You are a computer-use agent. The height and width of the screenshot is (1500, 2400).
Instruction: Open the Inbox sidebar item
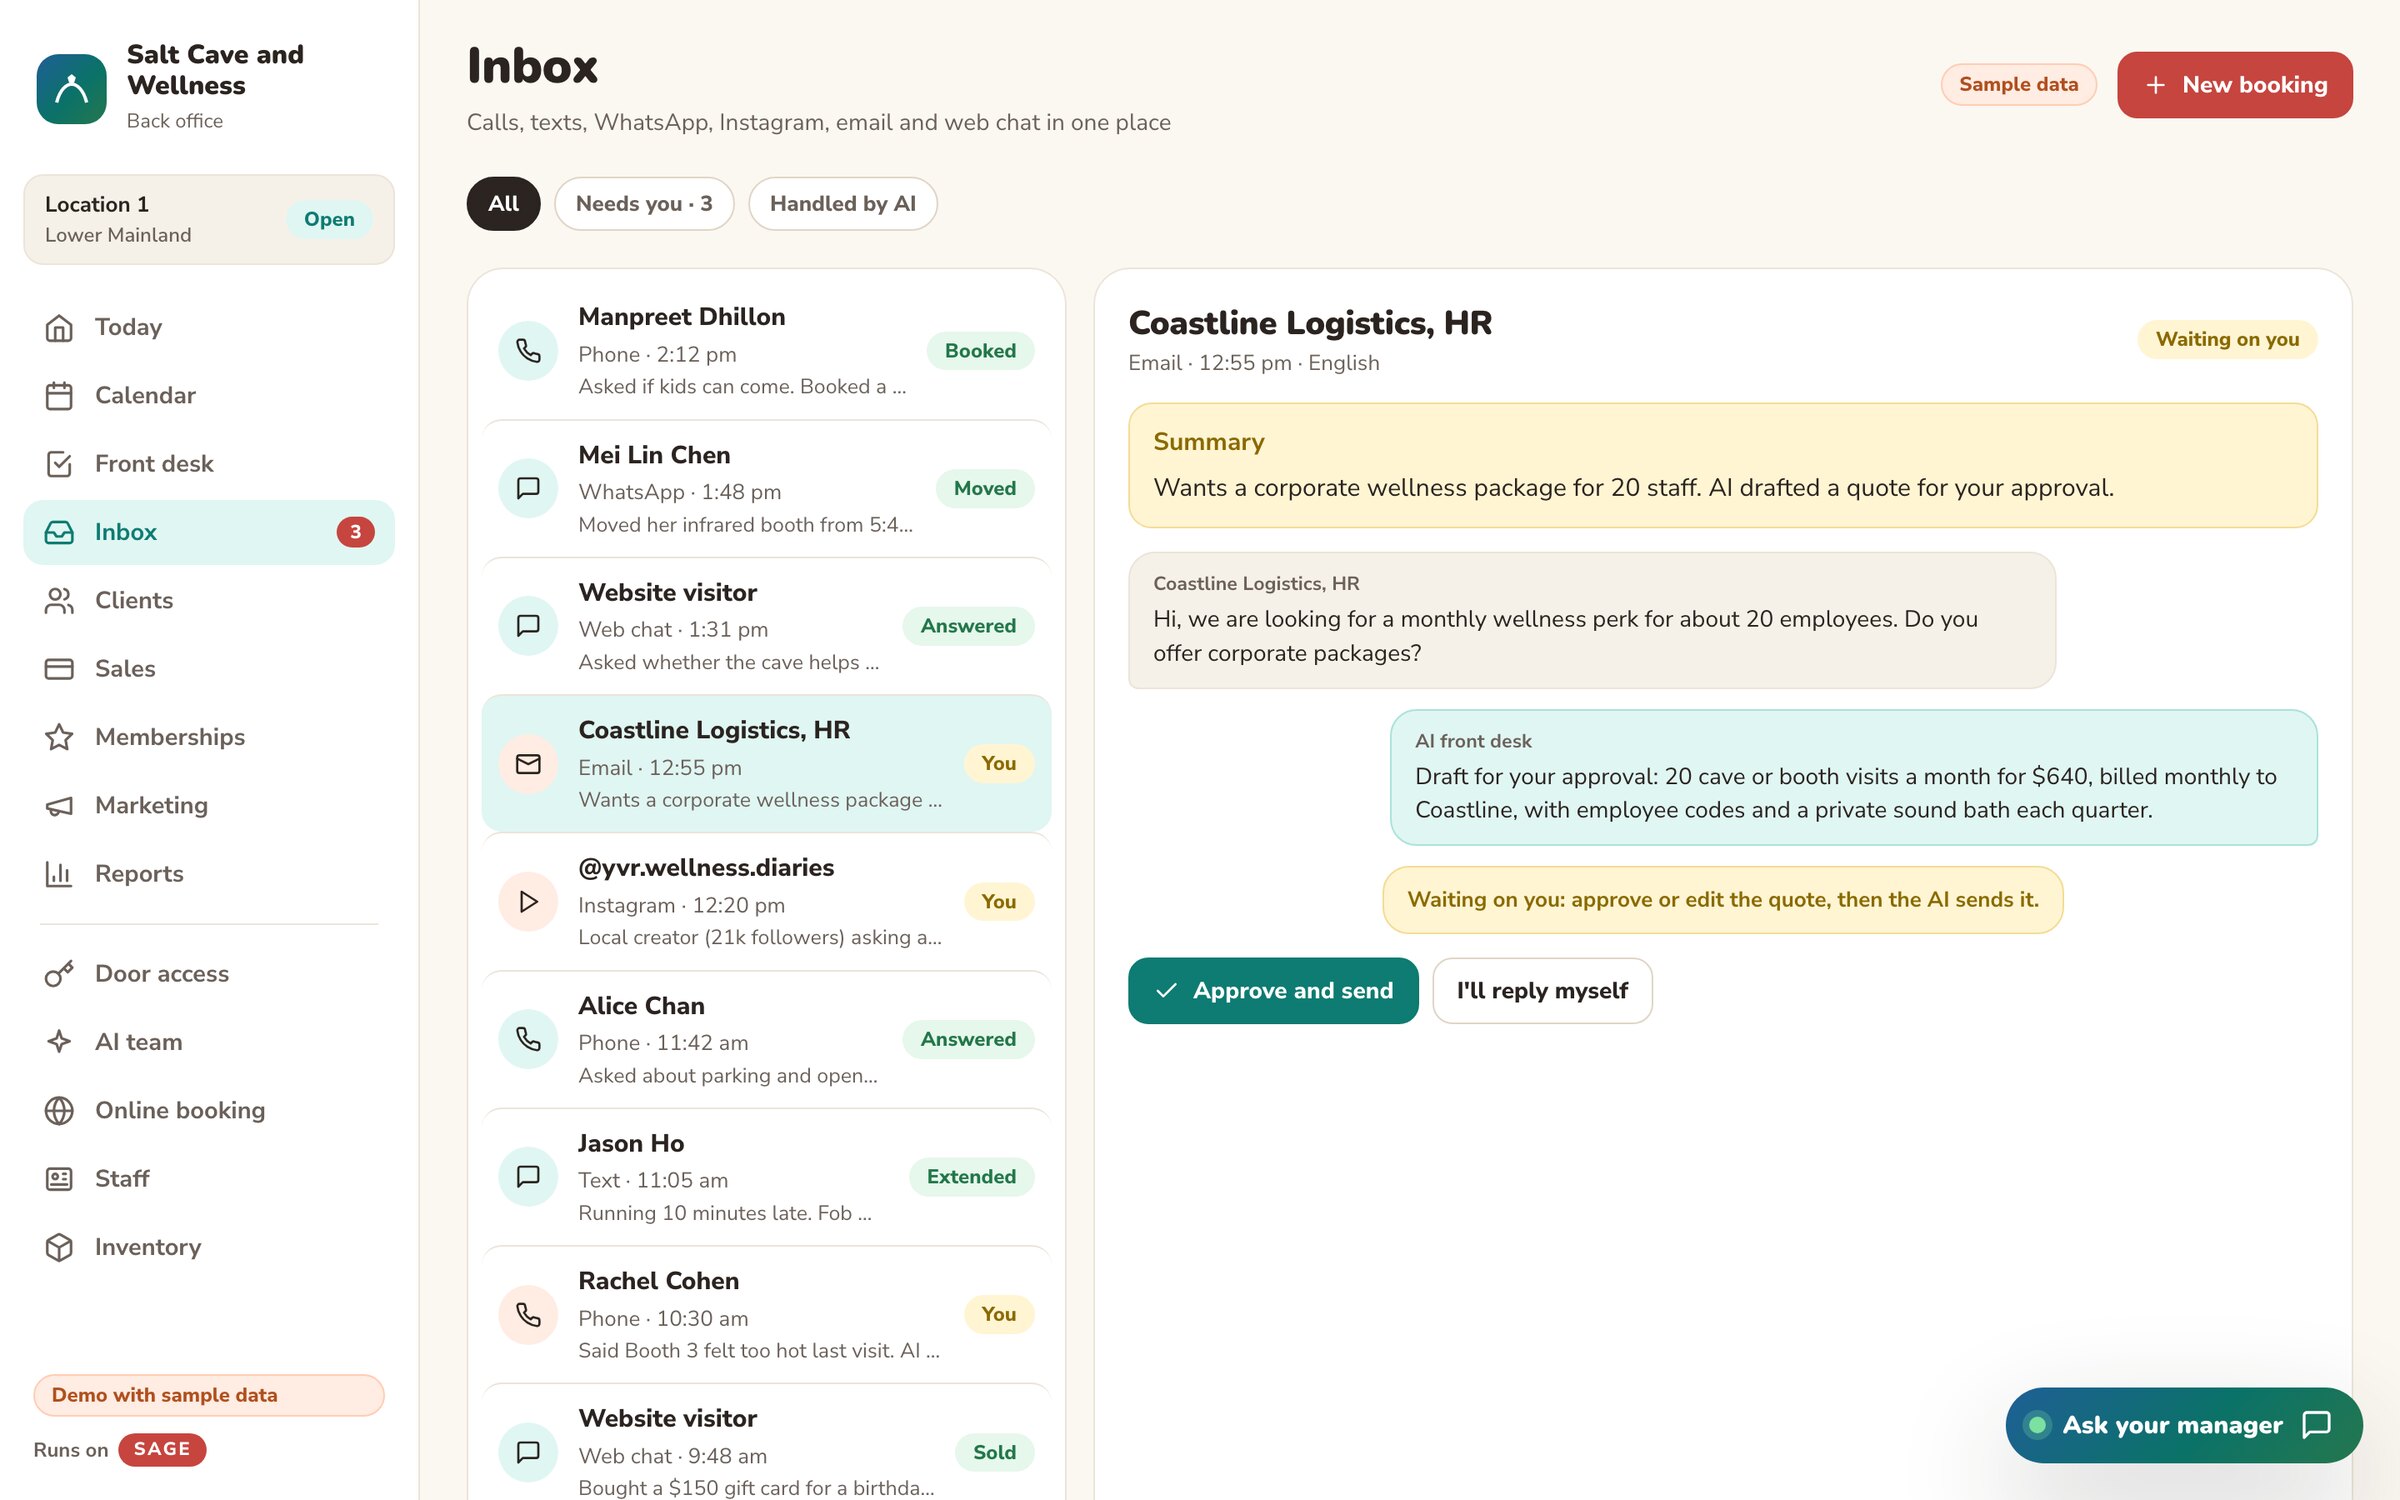(209, 532)
